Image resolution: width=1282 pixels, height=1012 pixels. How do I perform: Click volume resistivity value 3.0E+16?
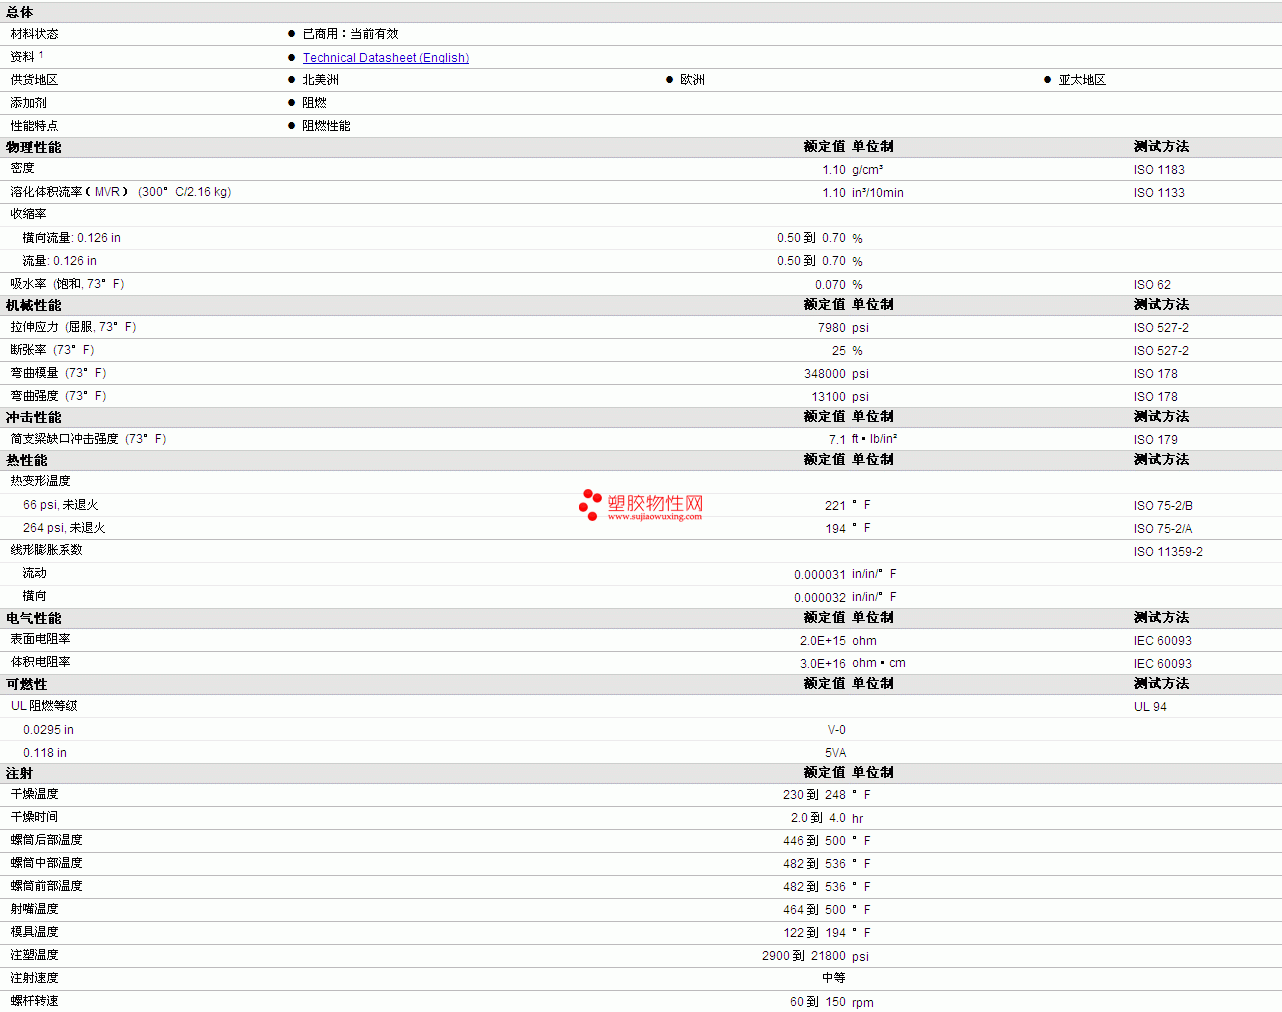pos(822,664)
